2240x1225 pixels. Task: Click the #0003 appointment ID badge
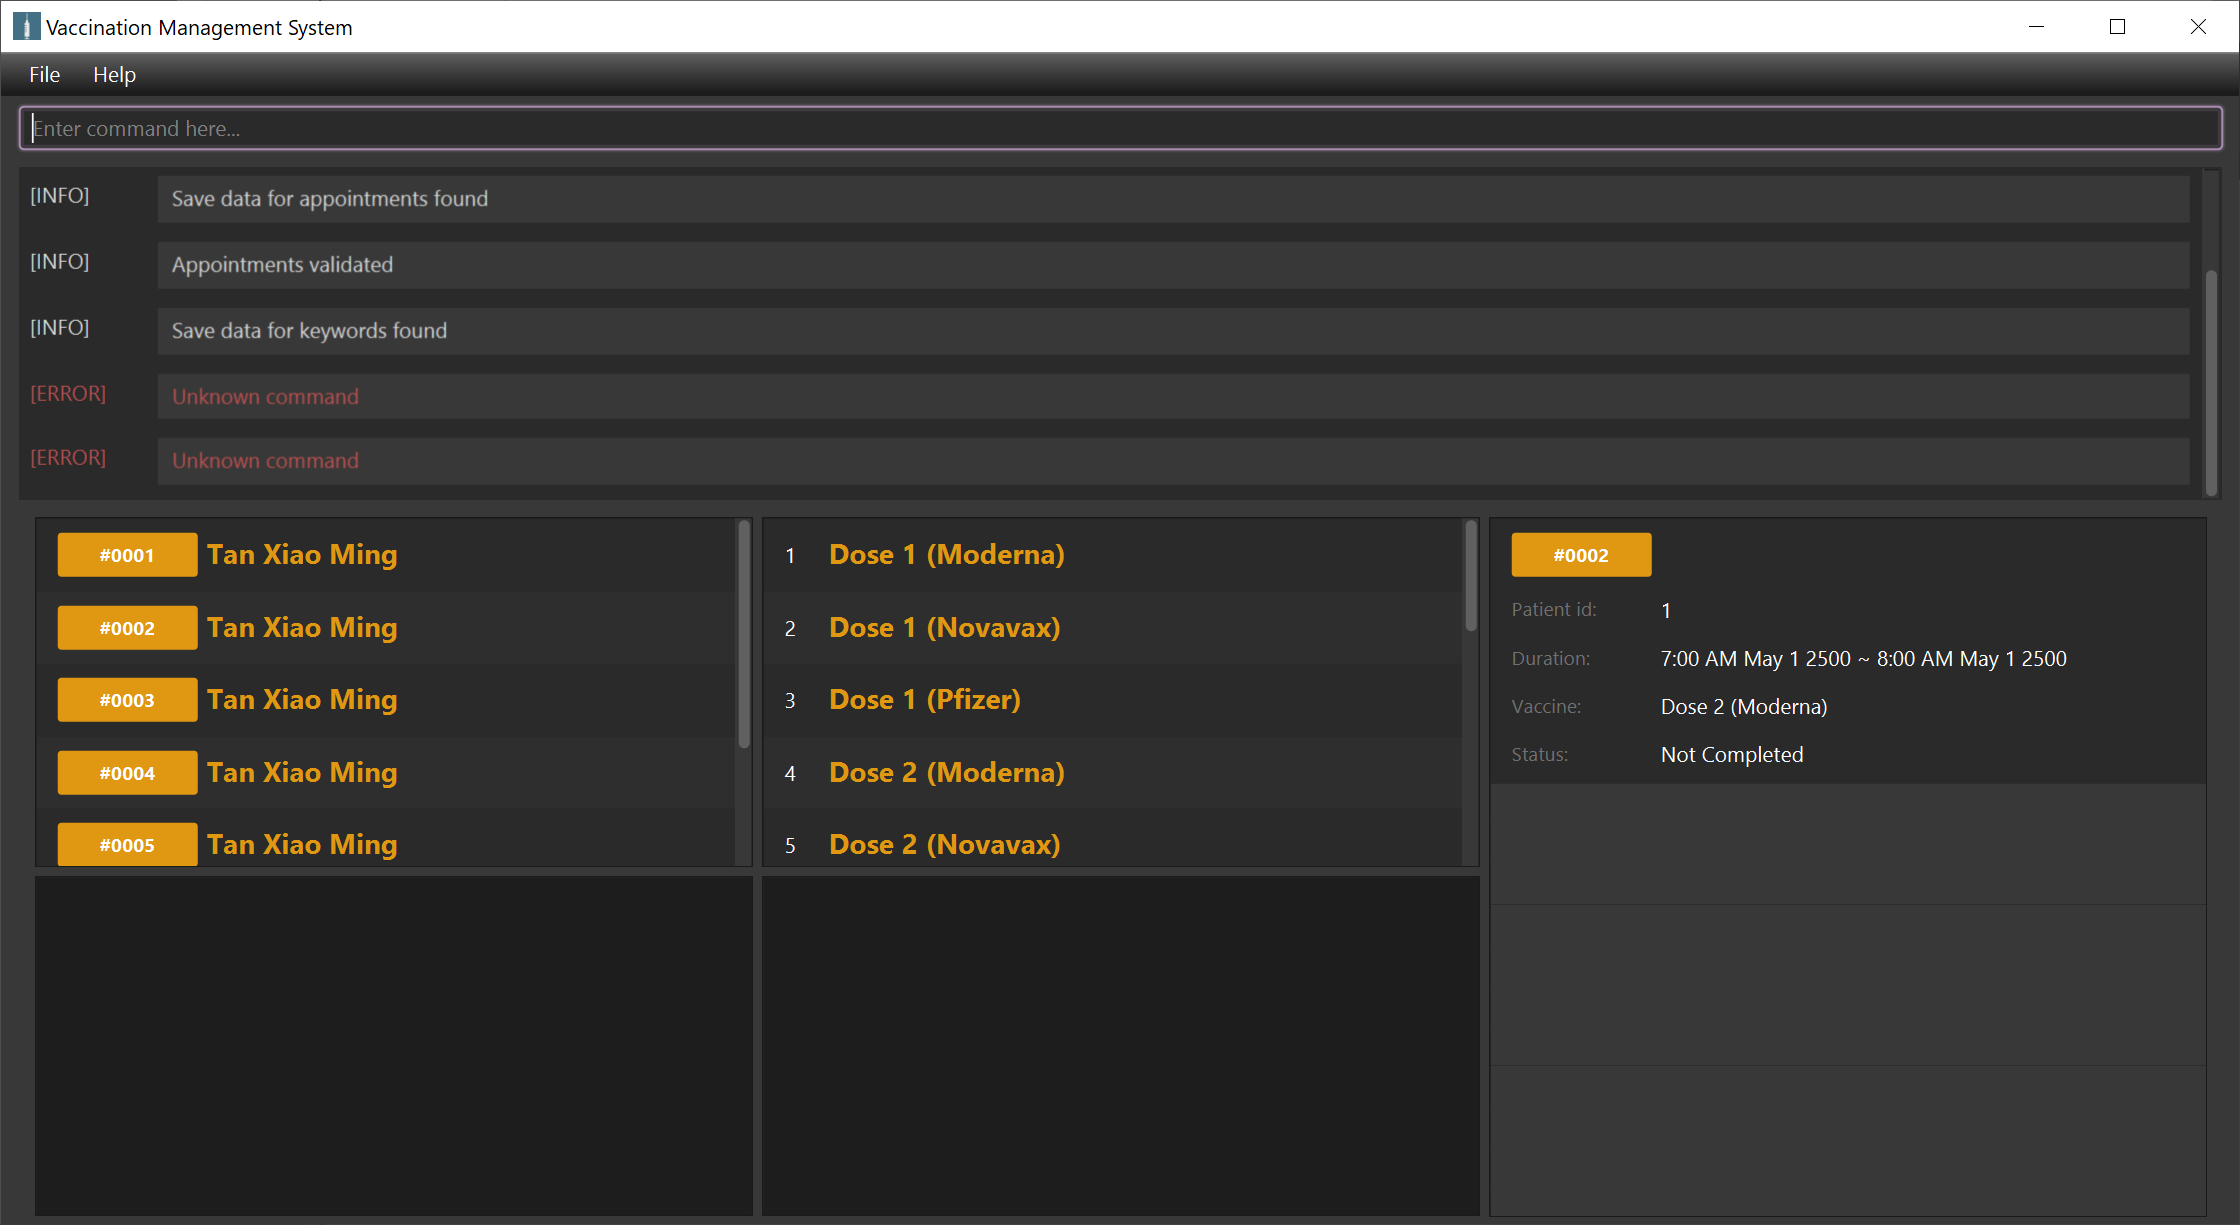(x=127, y=700)
